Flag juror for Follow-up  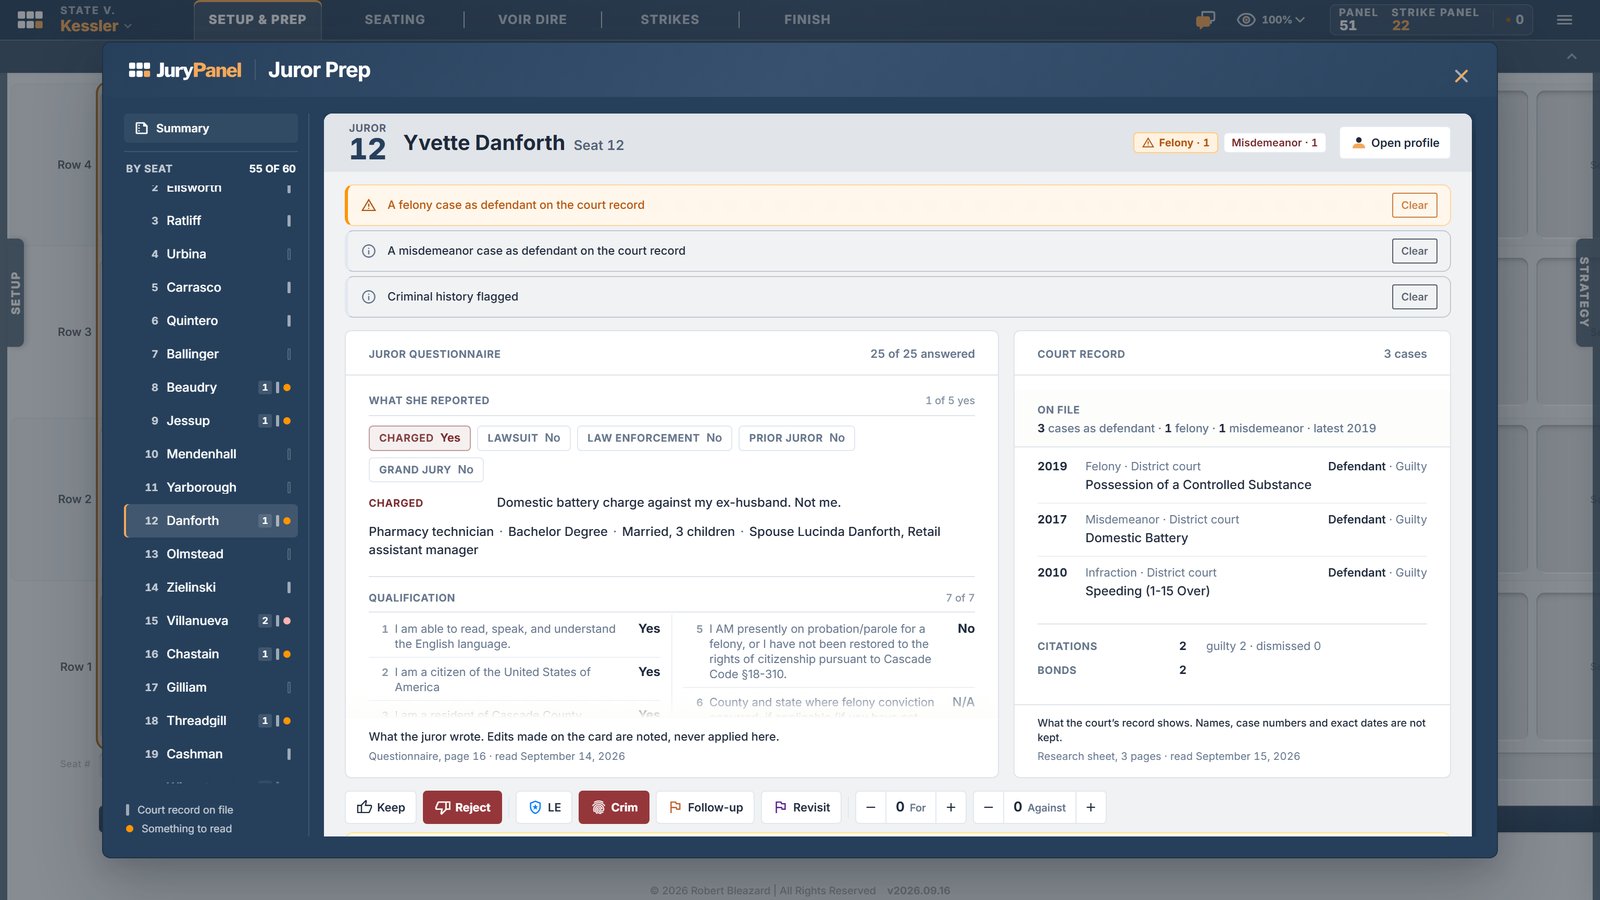(x=706, y=807)
